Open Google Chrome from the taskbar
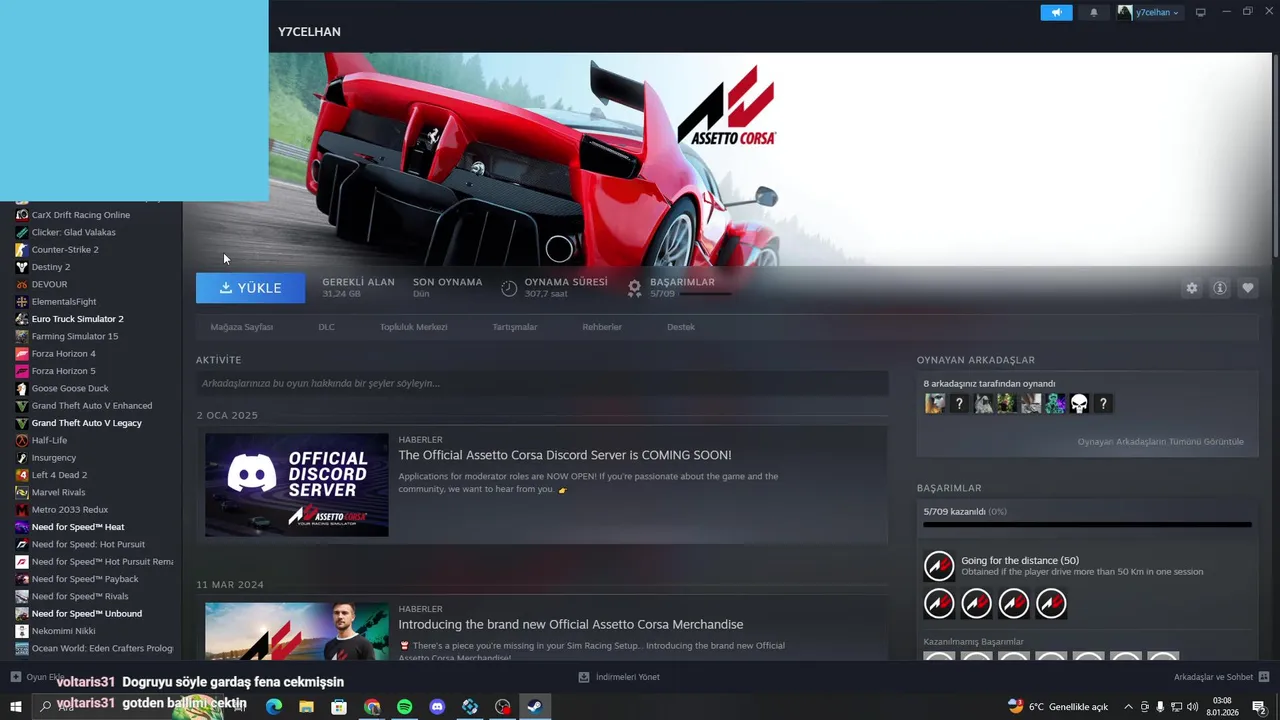 [372, 707]
